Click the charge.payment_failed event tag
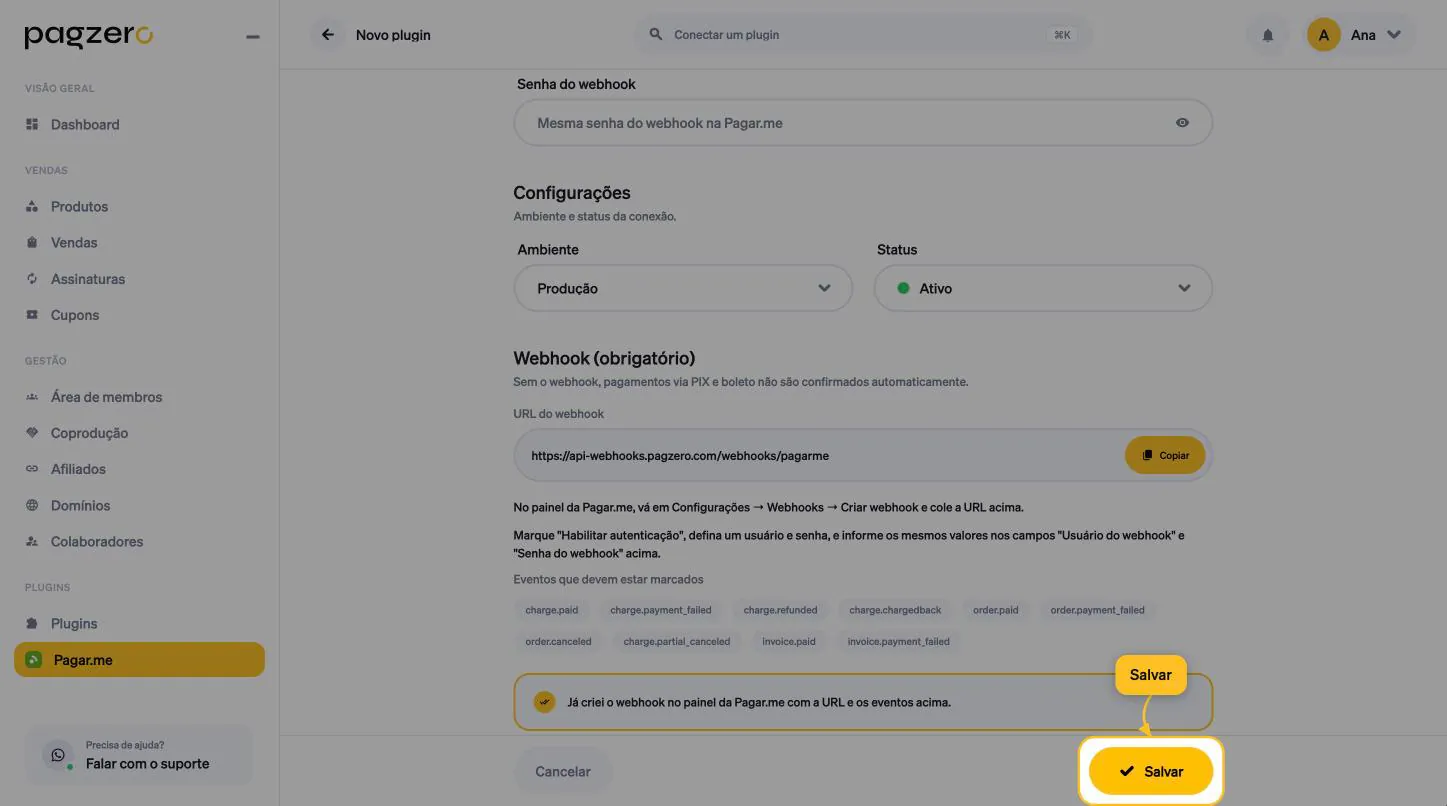This screenshot has width=1447, height=806. pos(661,610)
